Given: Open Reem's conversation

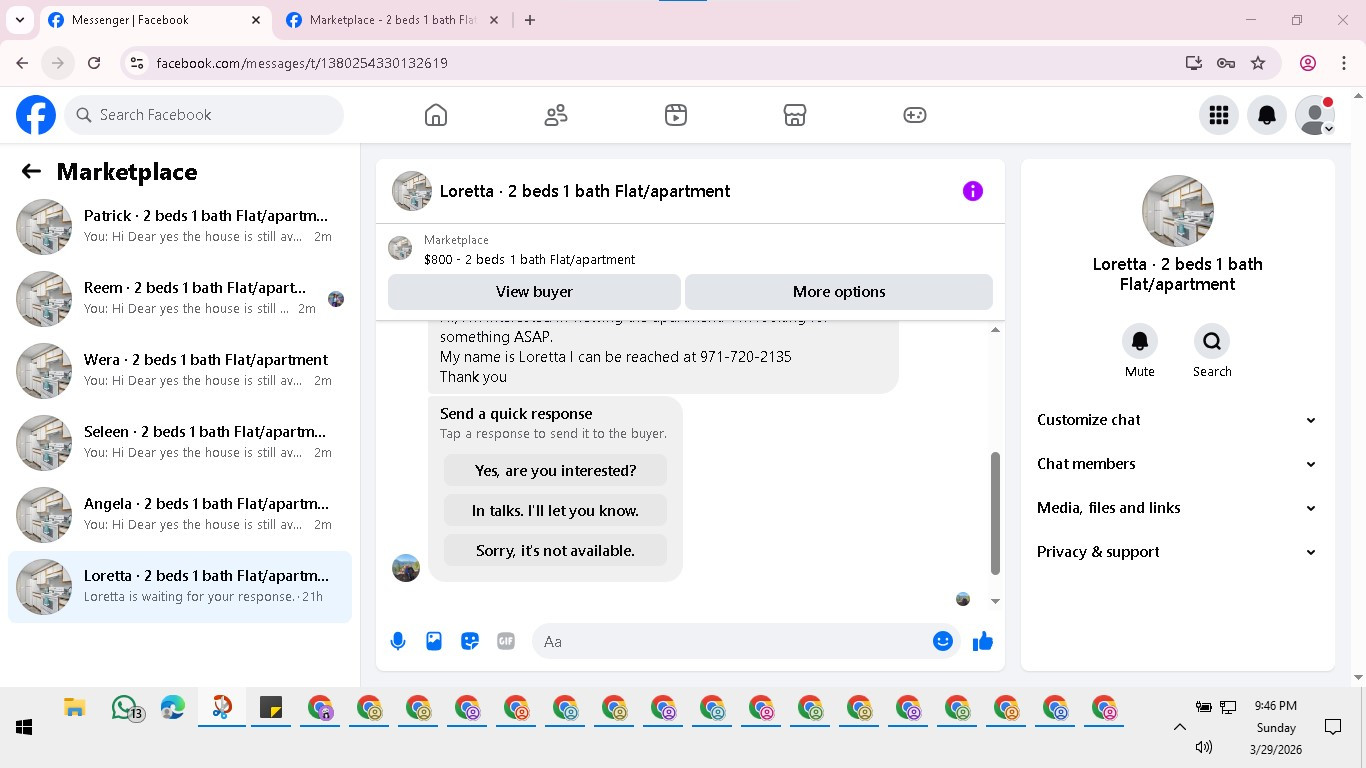Looking at the screenshot, I should (x=180, y=298).
